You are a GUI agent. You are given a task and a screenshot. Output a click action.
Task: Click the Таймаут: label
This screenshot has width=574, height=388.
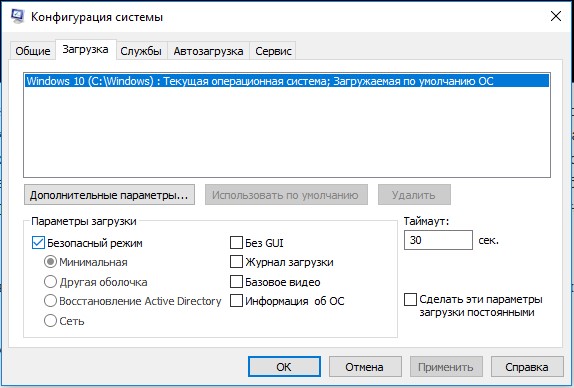[x=426, y=221]
